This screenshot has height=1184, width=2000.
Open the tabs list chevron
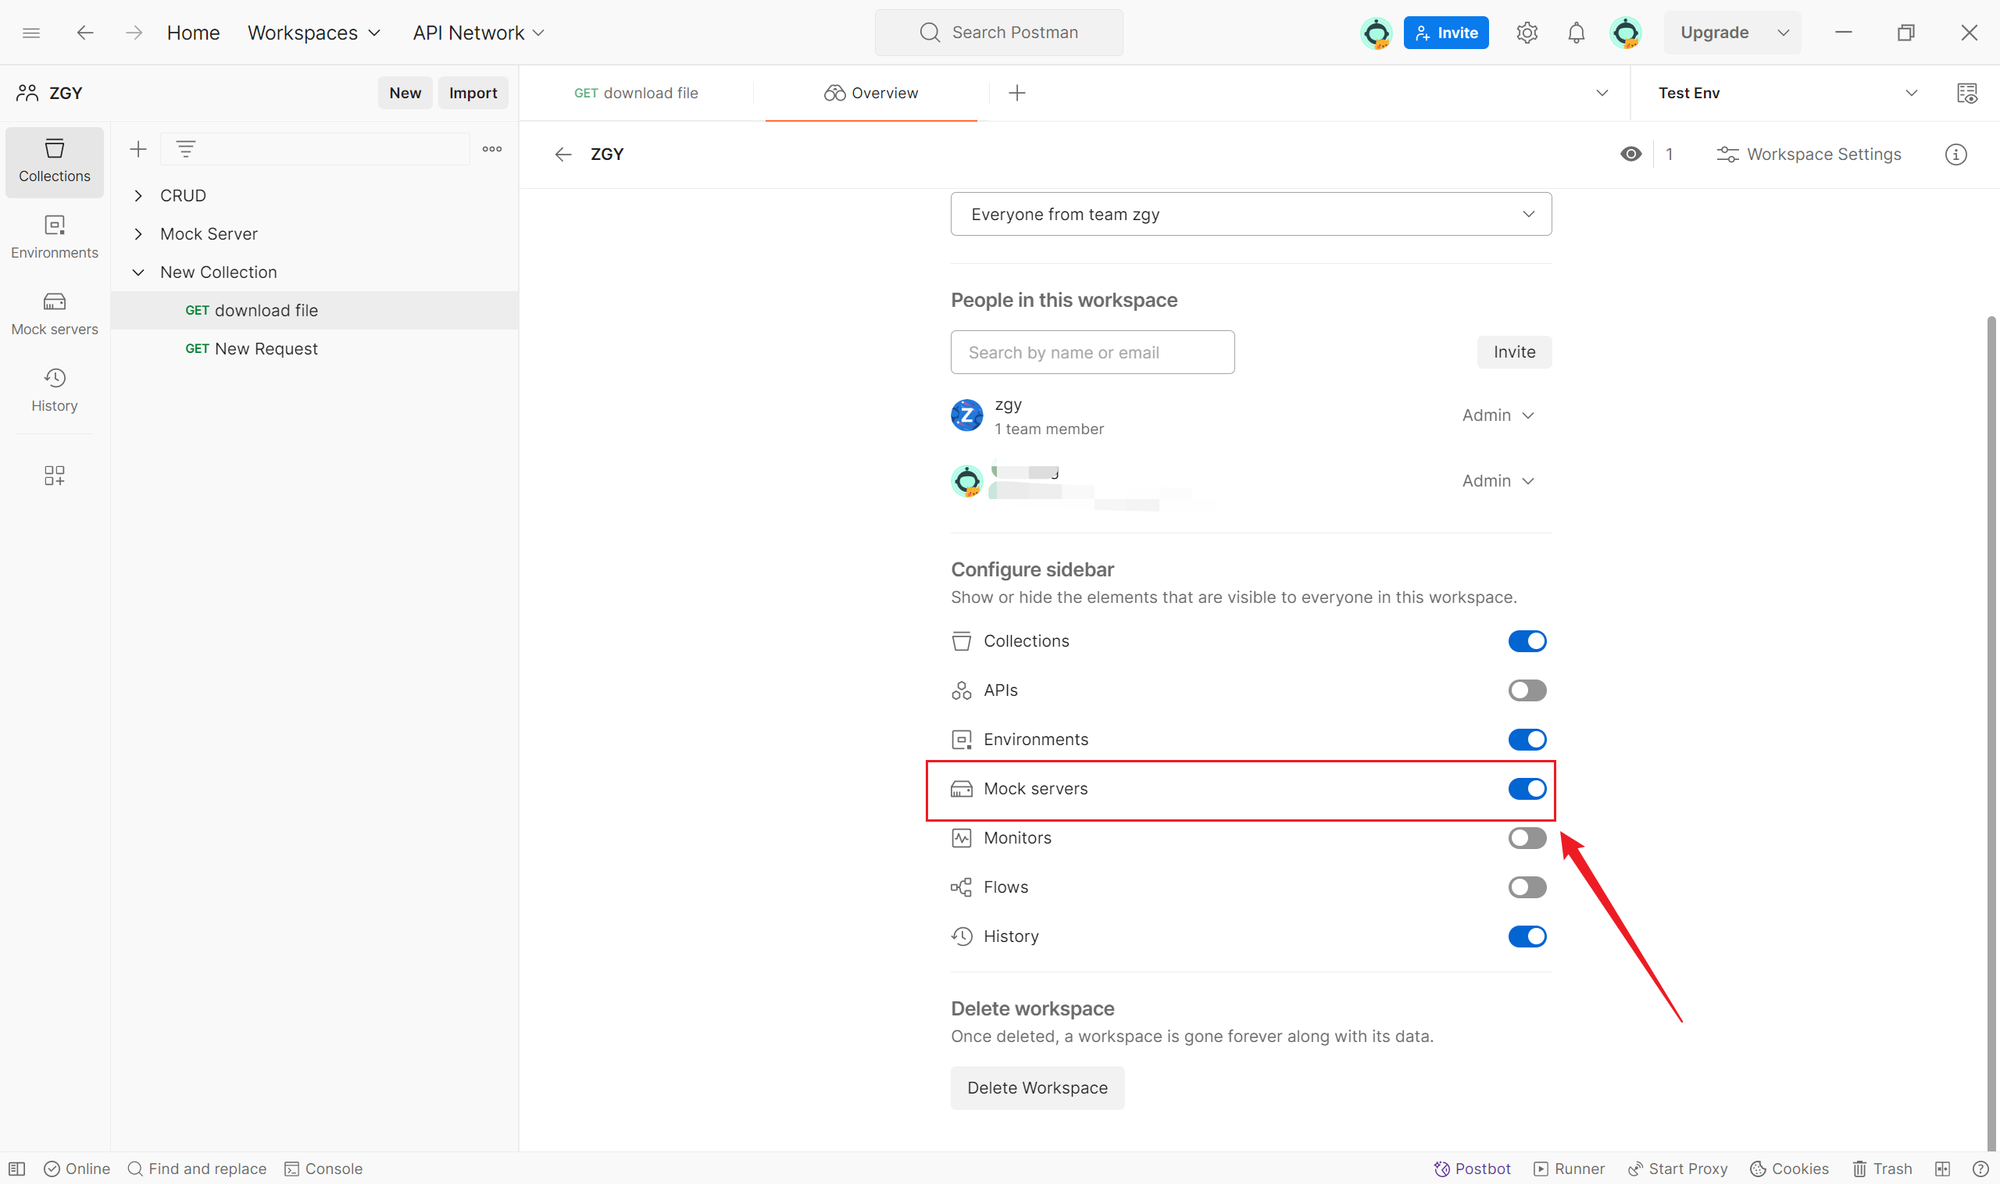[x=1602, y=93]
